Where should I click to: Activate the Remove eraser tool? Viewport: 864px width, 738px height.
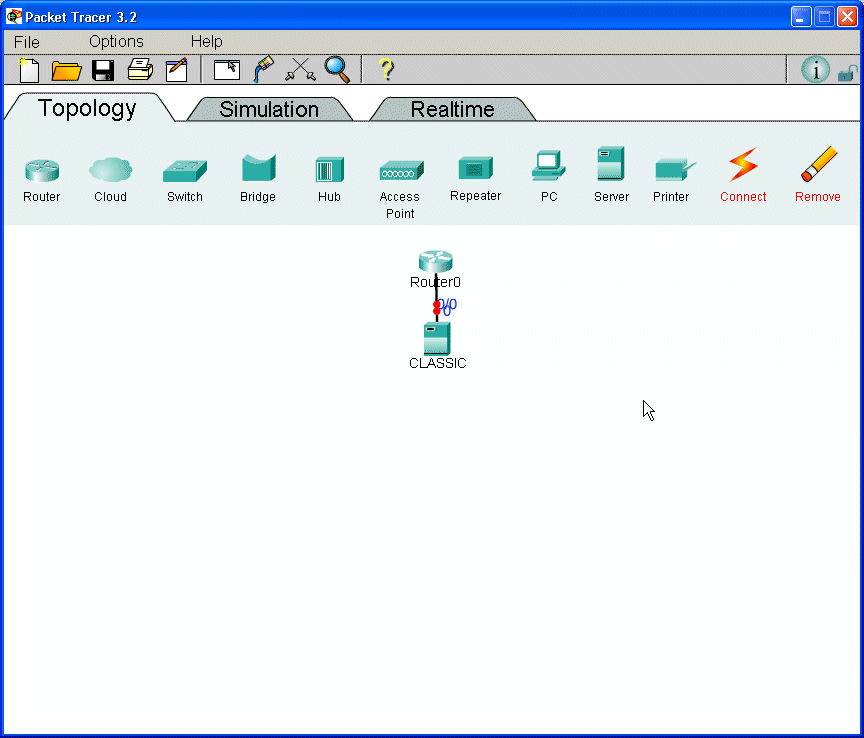(x=819, y=164)
